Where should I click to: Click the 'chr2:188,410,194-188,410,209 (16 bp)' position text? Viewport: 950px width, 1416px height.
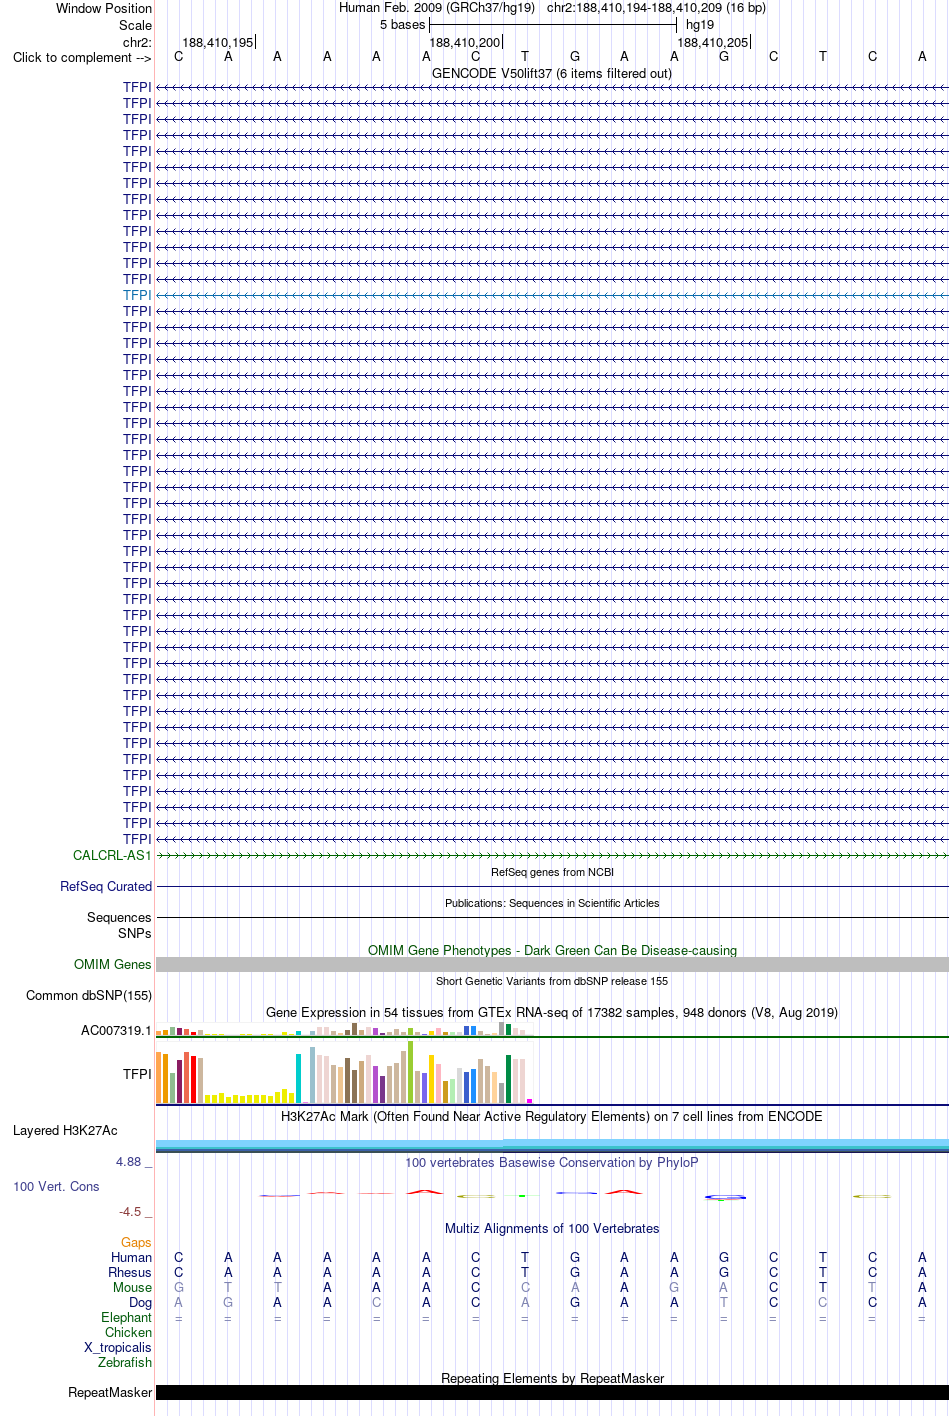656,8
